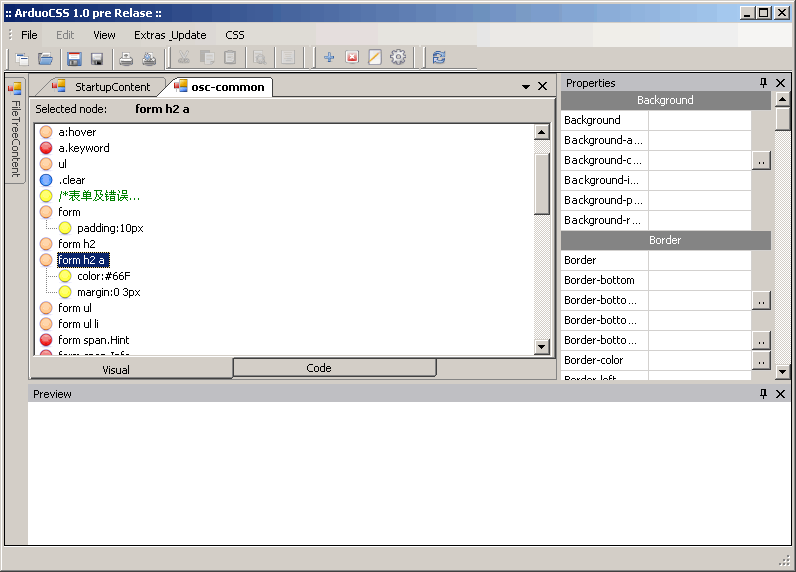Select the green Chinese comment node
796x572 pixels.
(99, 196)
